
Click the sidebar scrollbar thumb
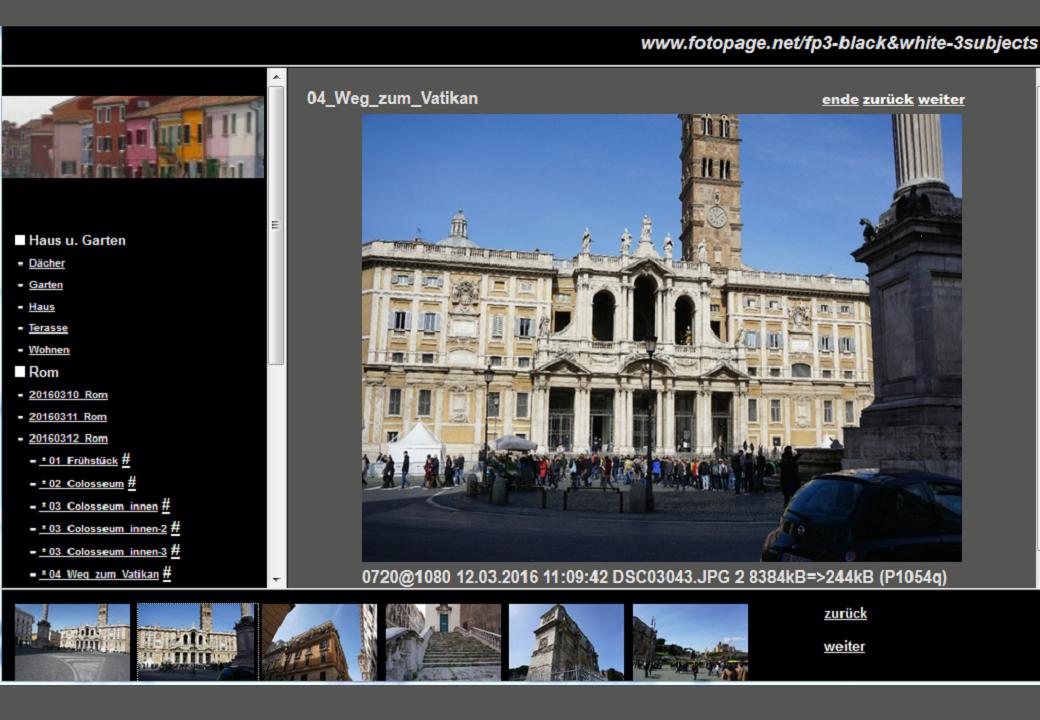tap(277, 225)
